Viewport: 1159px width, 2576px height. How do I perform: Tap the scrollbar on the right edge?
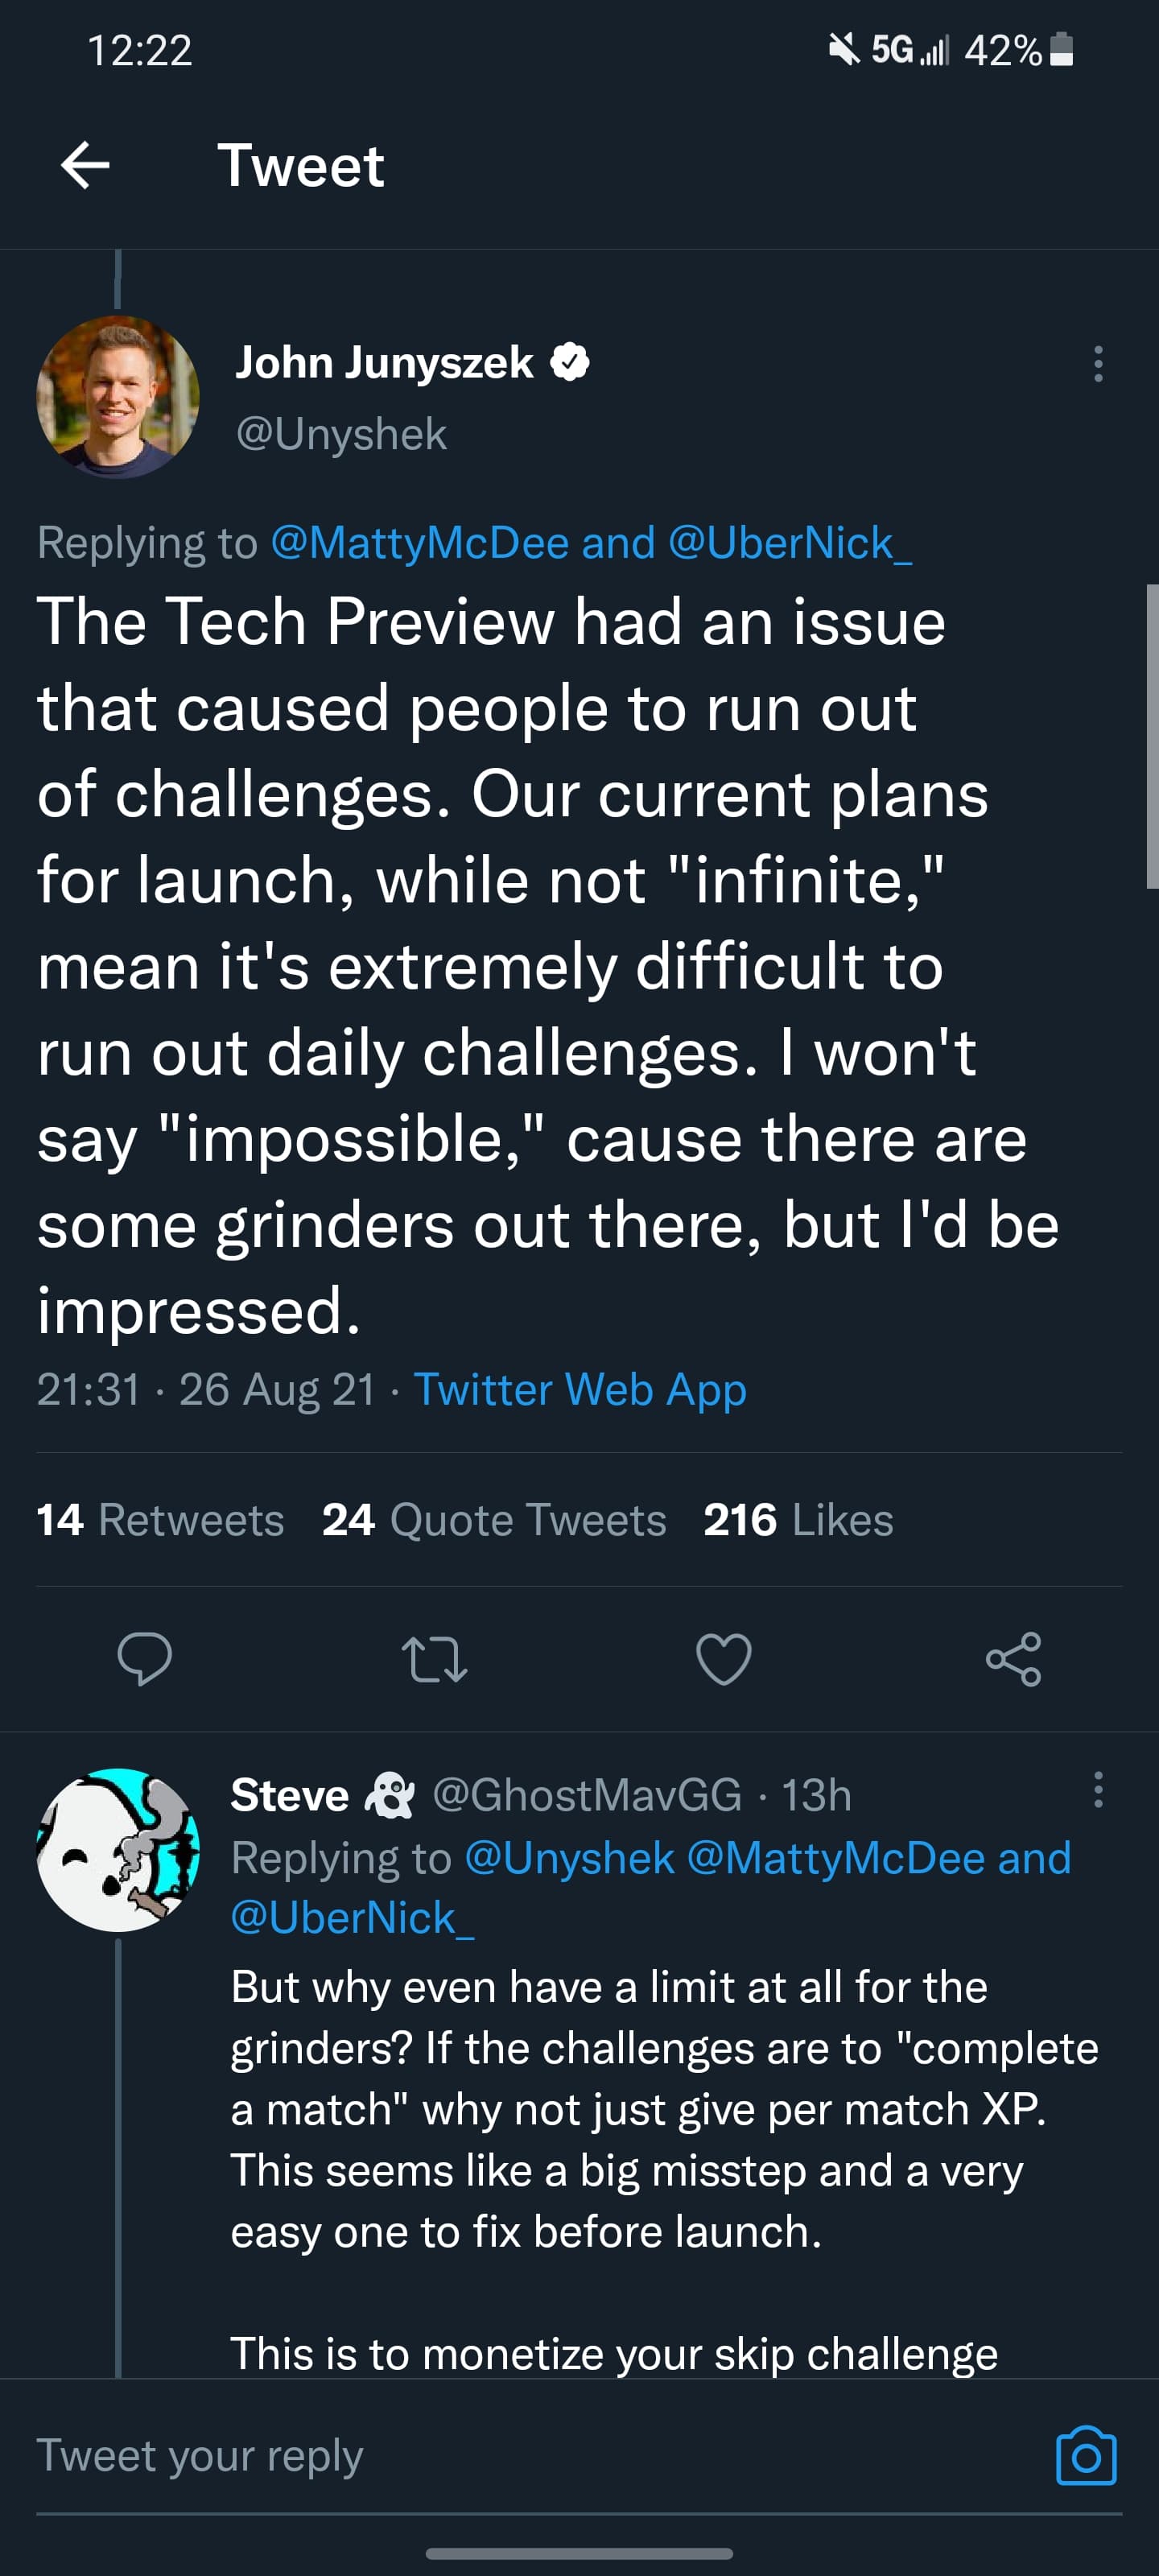[1151, 736]
